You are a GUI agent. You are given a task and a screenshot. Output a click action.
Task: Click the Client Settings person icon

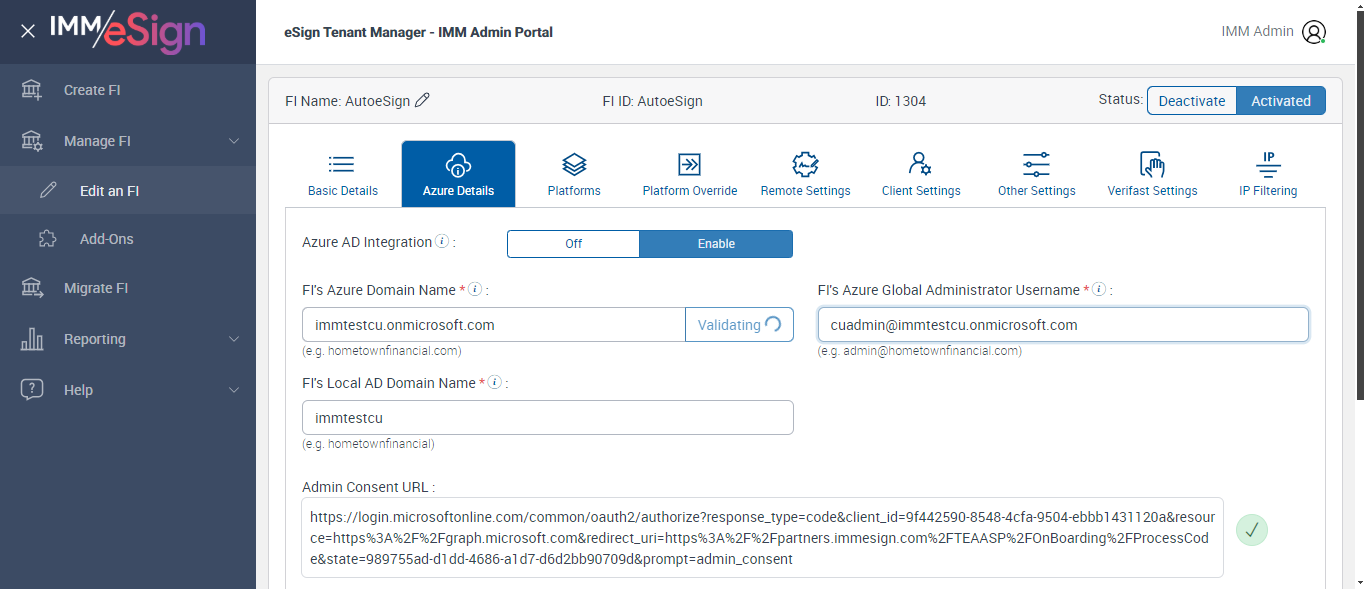pyautogui.click(x=920, y=164)
